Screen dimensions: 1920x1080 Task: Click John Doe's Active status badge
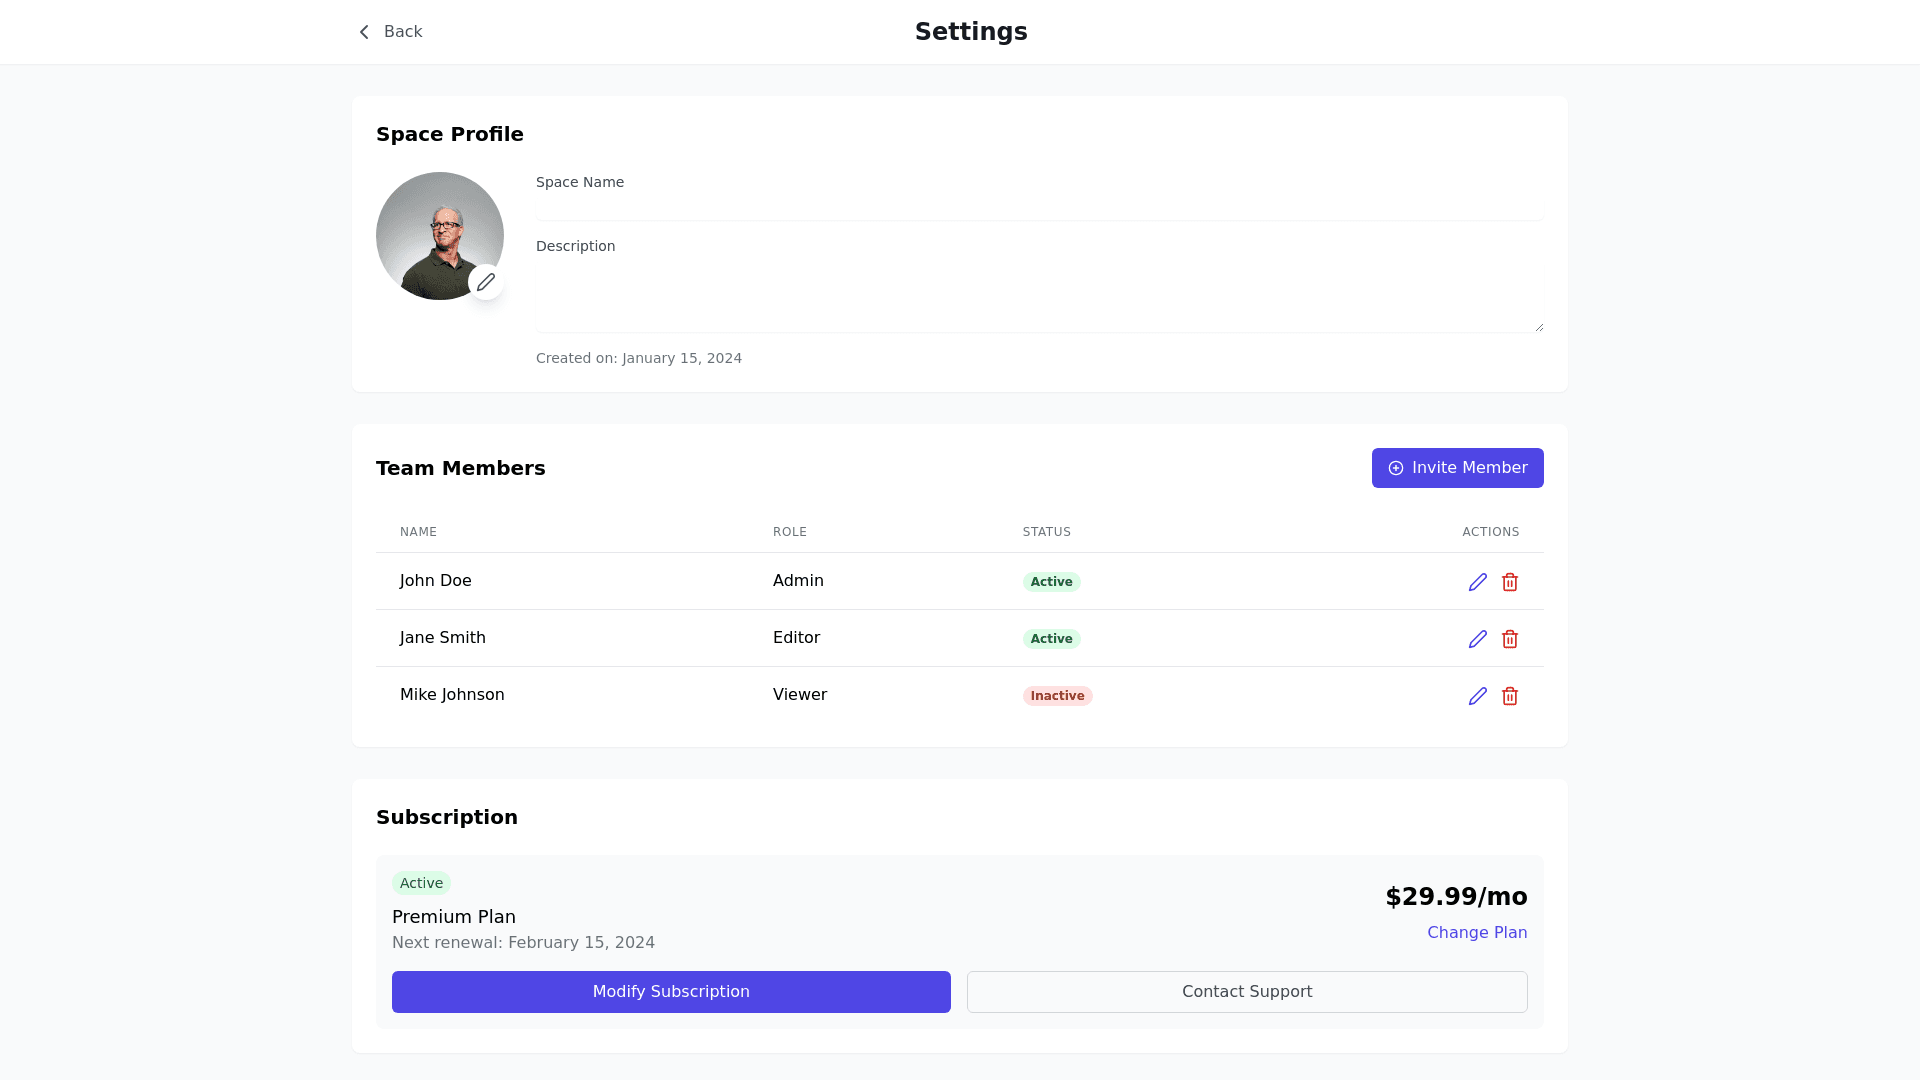click(1051, 582)
